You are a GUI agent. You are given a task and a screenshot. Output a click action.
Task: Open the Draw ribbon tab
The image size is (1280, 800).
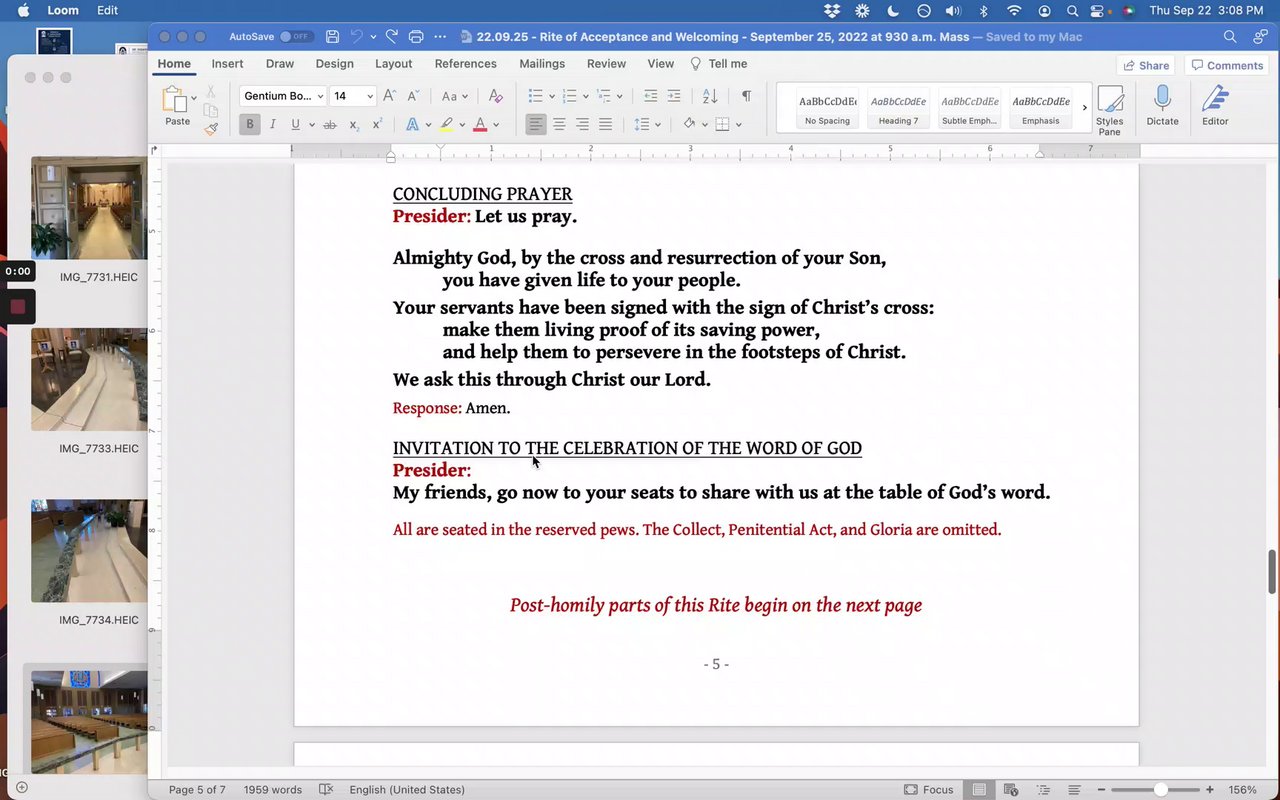point(280,63)
